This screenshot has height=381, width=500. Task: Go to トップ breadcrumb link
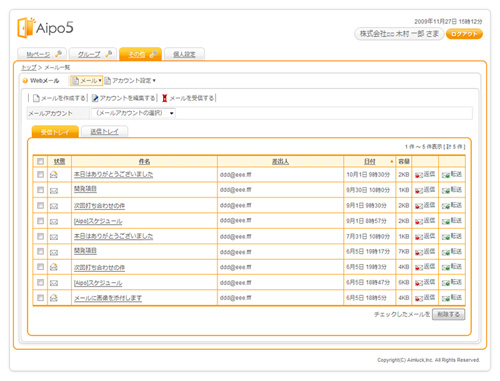[29, 68]
